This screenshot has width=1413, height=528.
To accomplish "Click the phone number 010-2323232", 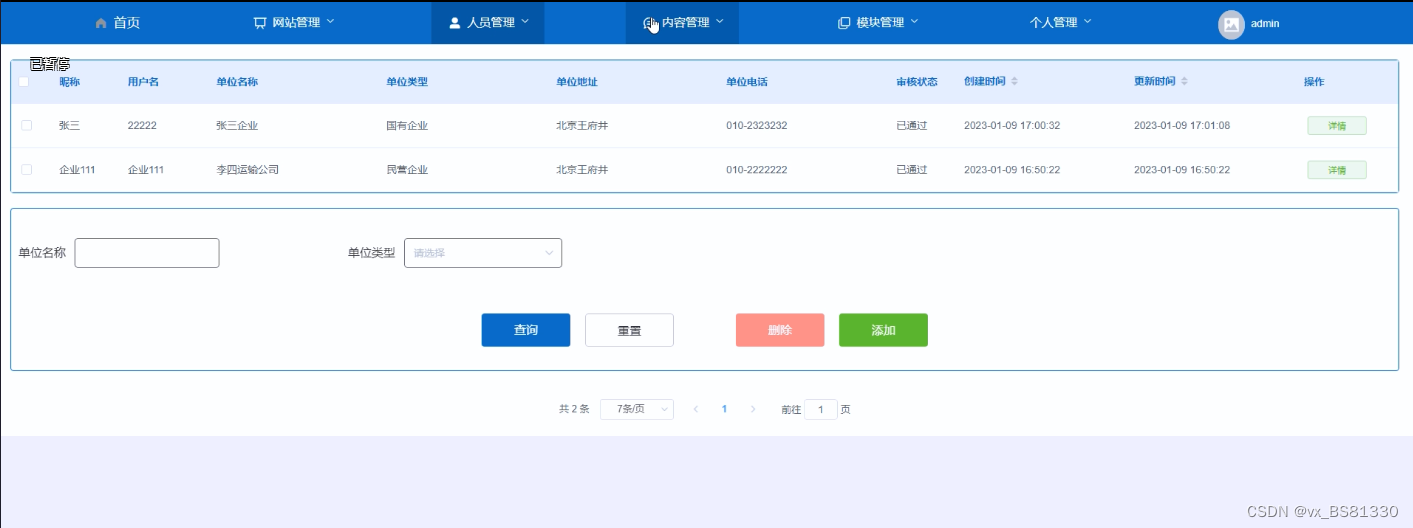I will [757, 126].
